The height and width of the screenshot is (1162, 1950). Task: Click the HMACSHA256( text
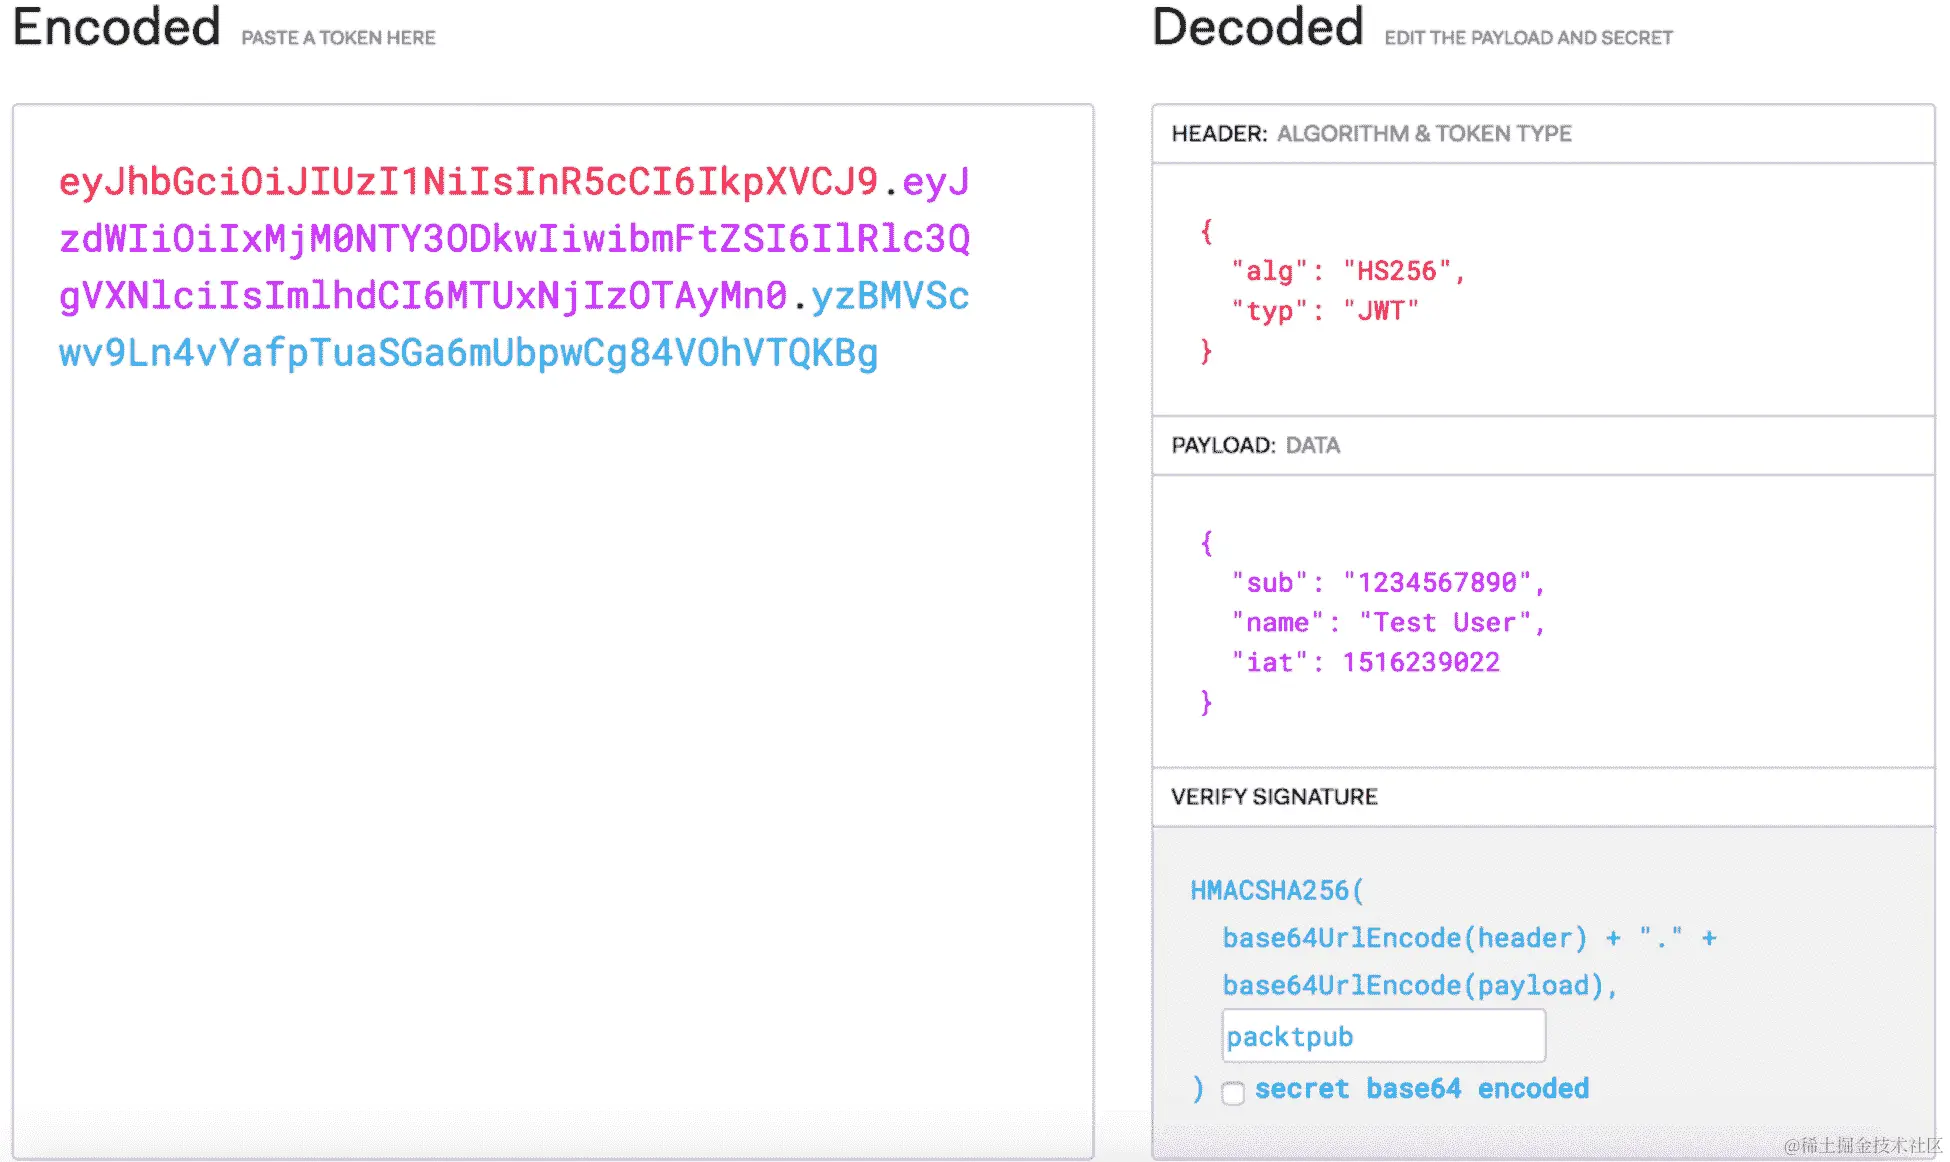tap(1276, 890)
